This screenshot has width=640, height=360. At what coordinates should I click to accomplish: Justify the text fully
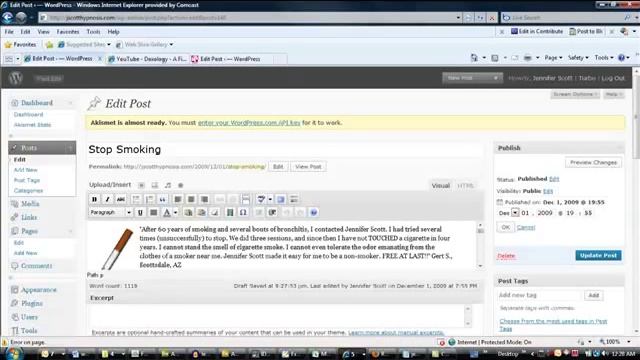tap(153, 212)
